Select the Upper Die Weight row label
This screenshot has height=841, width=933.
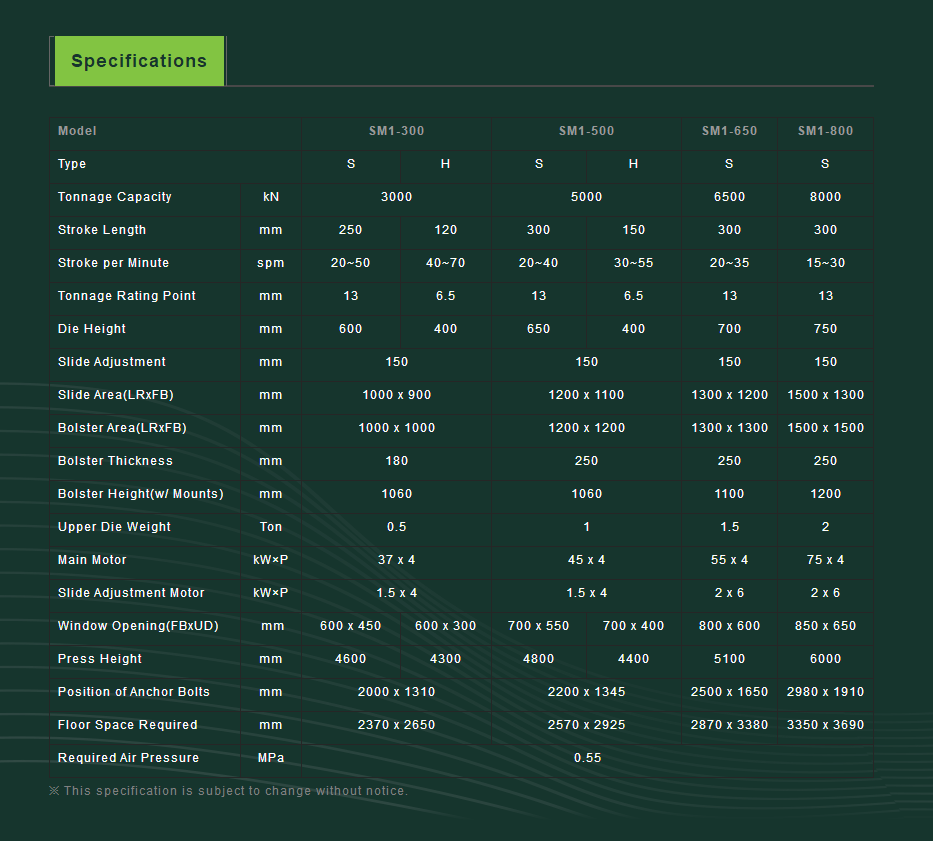click(x=114, y=527)
